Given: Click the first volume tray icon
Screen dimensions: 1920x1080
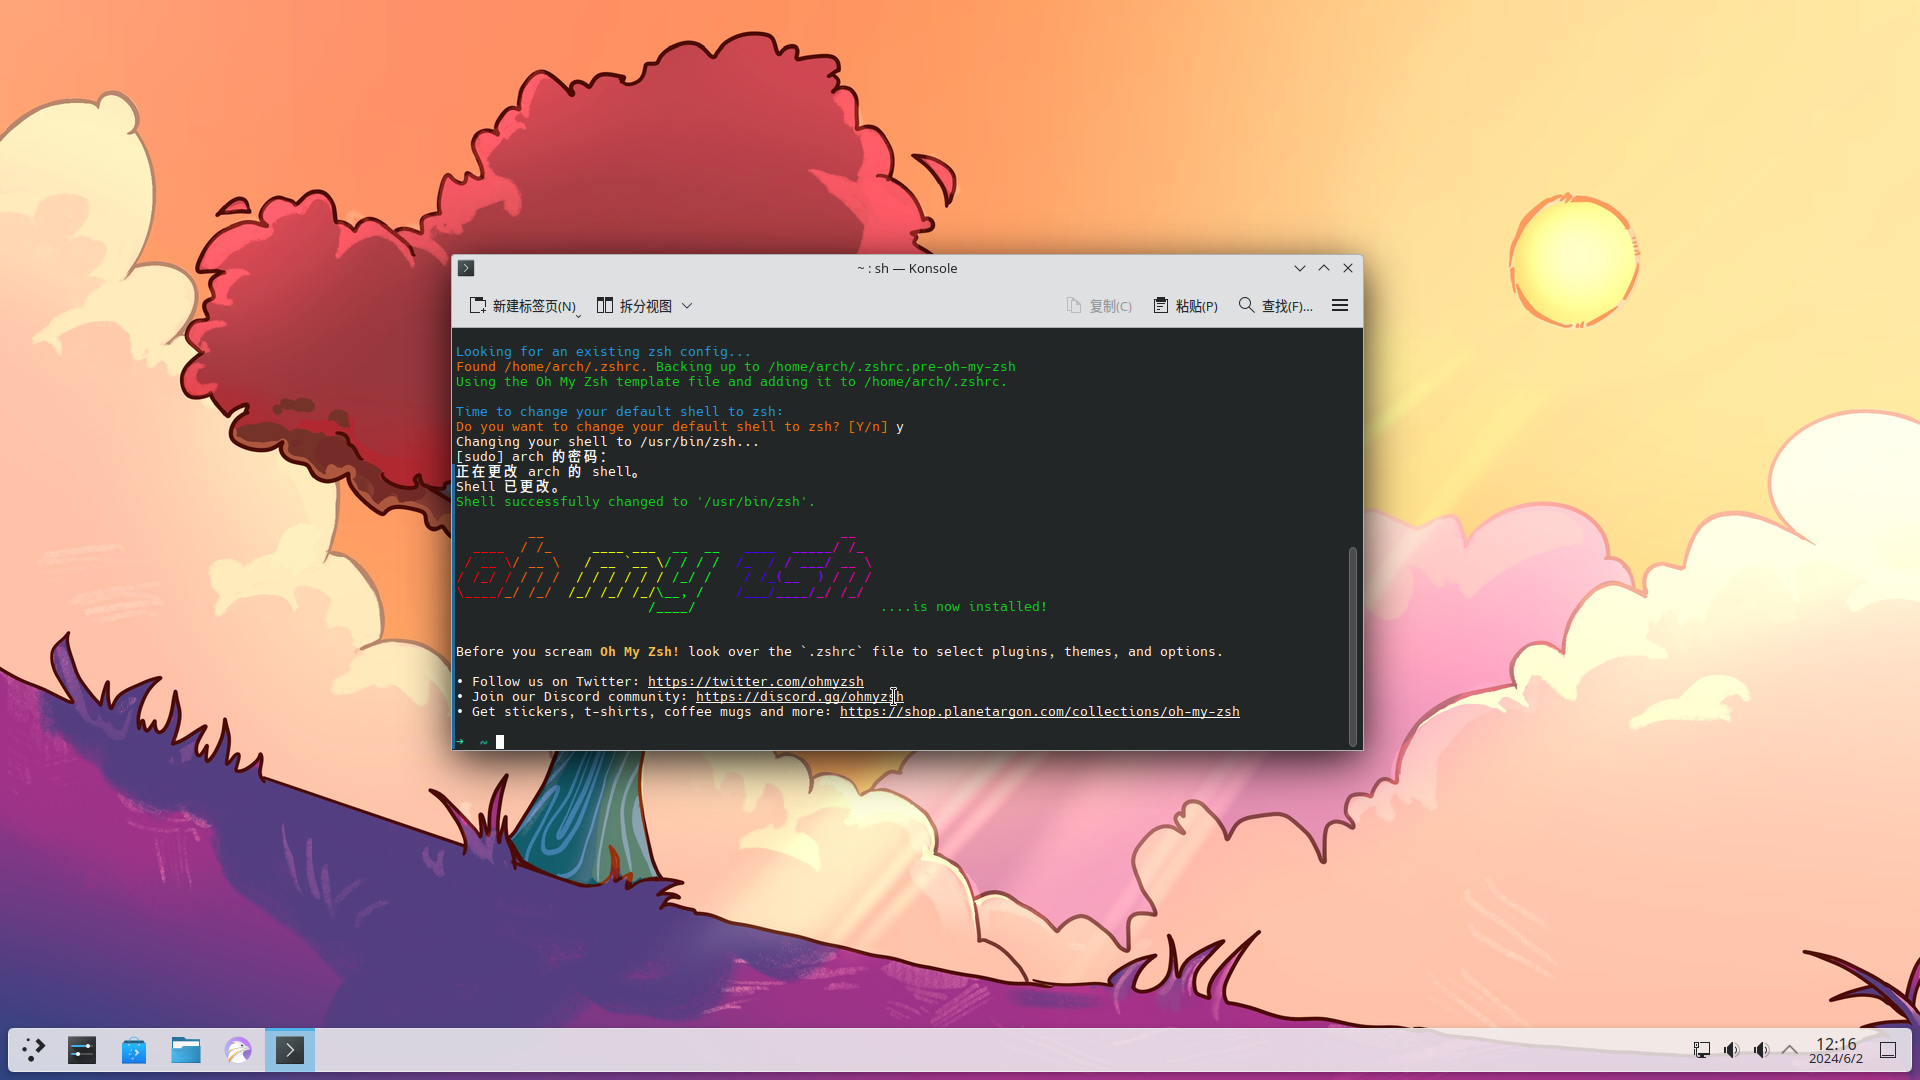Looking at the screenshot, I should click(1732, 1050).
